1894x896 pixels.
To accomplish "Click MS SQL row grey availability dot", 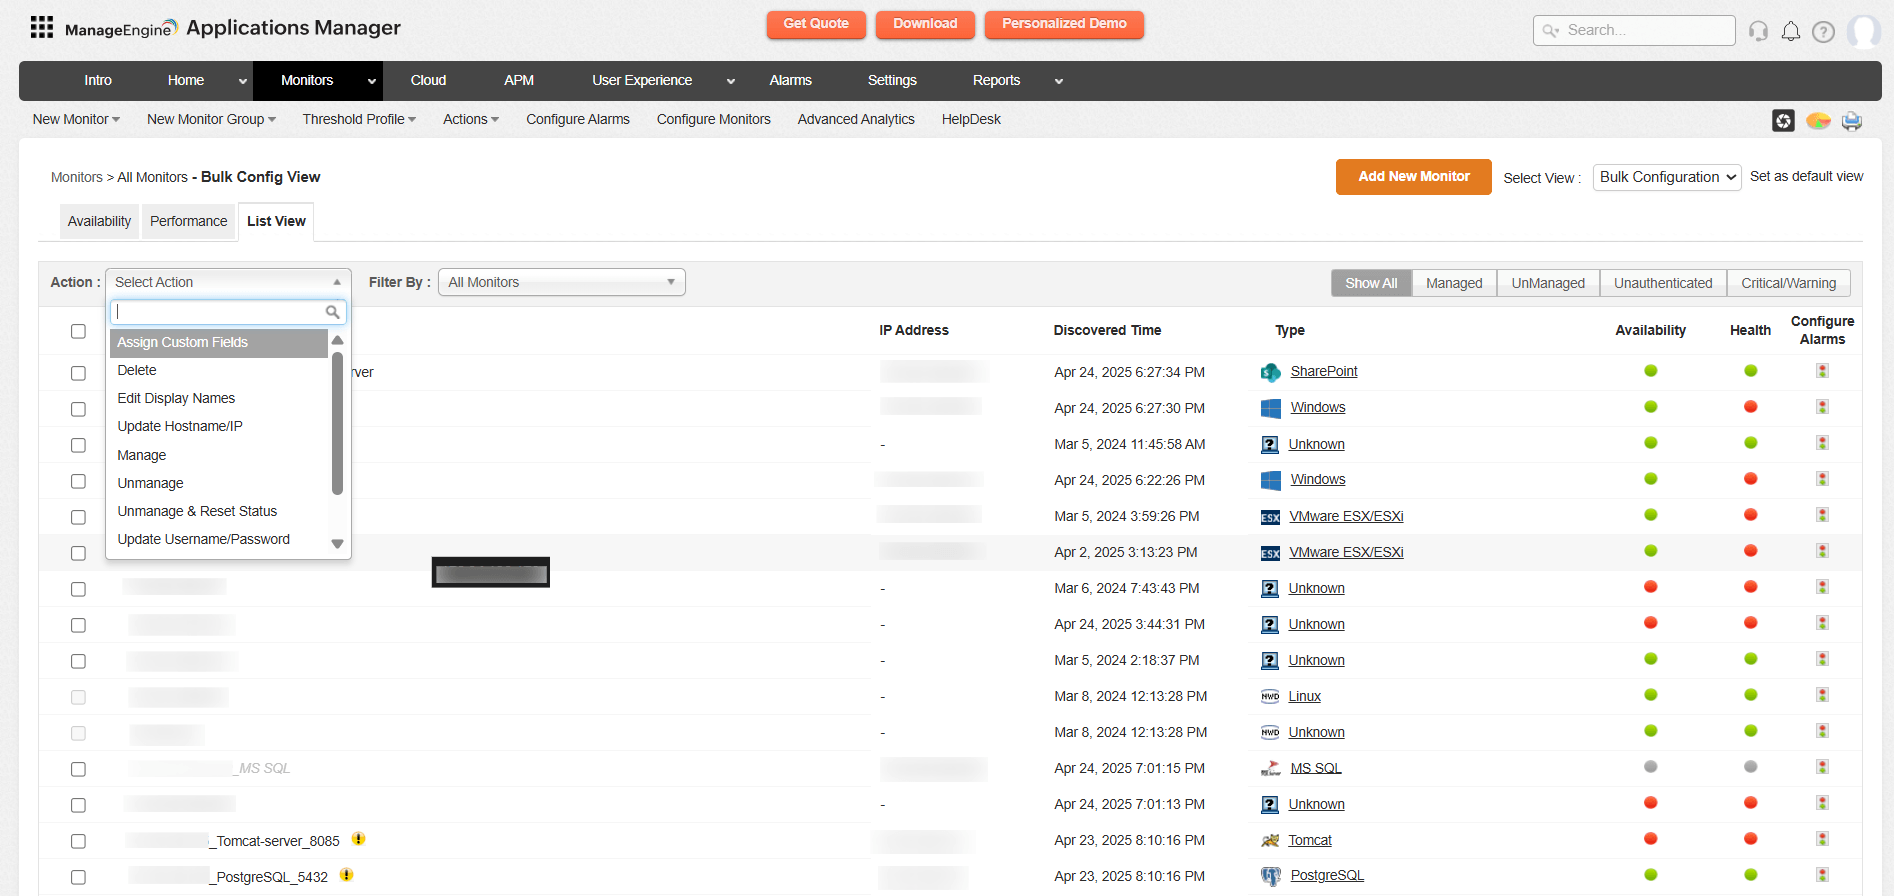I will click(x=1650, y=767).
